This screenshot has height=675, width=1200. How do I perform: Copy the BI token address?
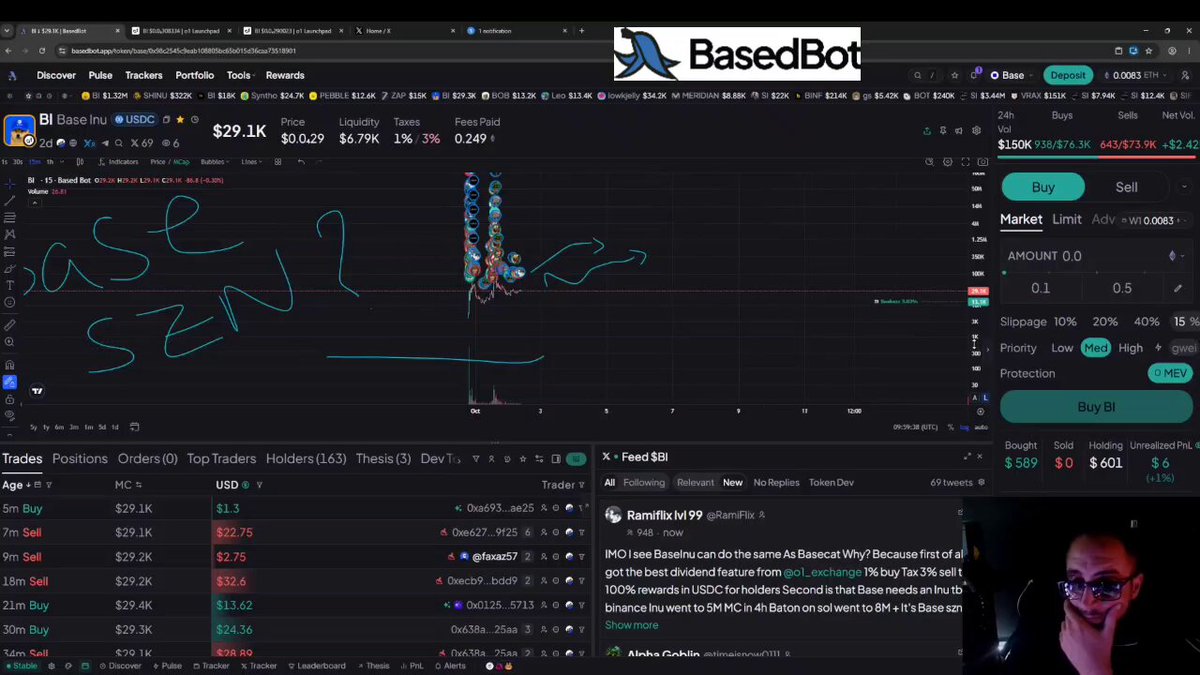pyautogui.click(x=166, y=120)
